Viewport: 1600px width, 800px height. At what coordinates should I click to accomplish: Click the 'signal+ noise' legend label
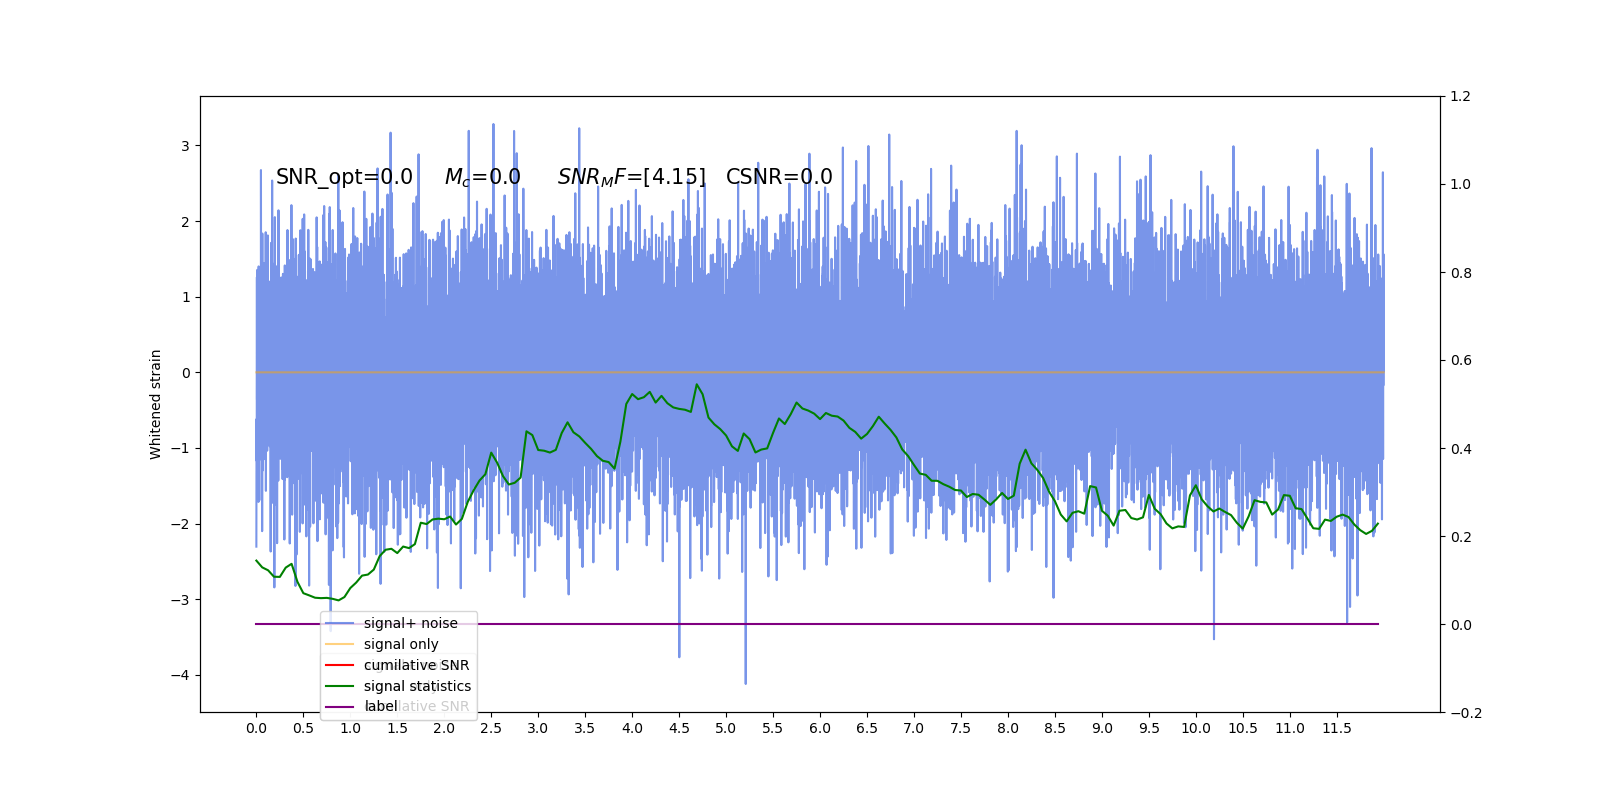pyautogui.click(x=410, y=623)
